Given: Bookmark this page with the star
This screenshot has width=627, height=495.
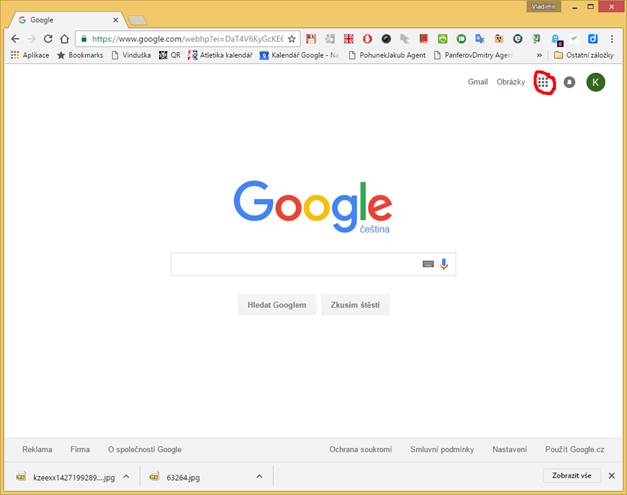Looking at the screenshot, I should coord(292,39).
